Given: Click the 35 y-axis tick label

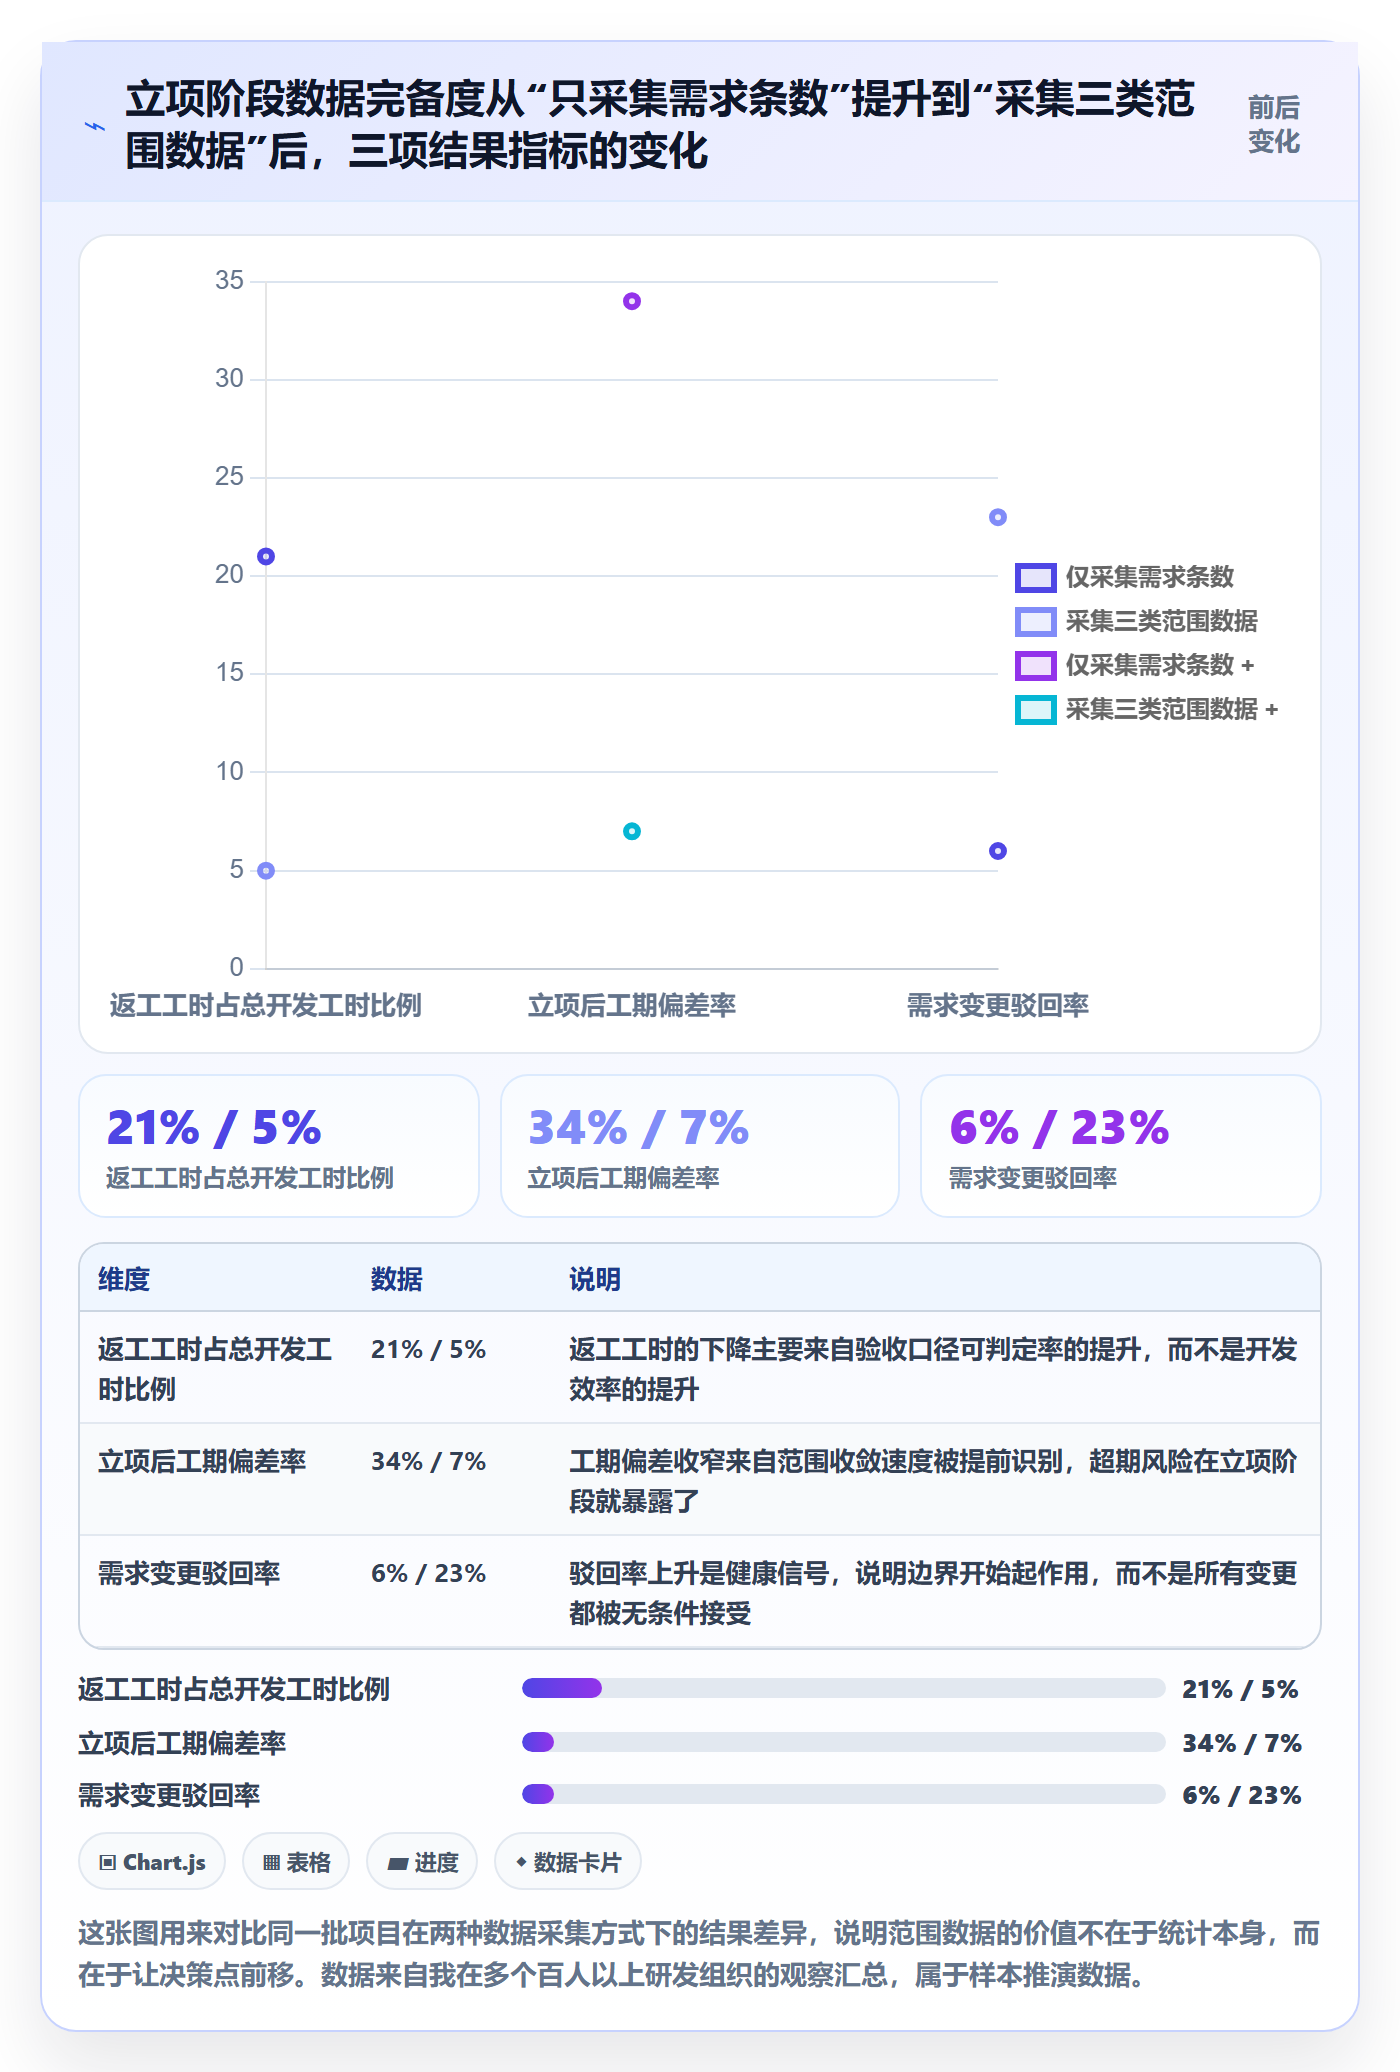Looking at the screenshot, I should coord(230,281).
